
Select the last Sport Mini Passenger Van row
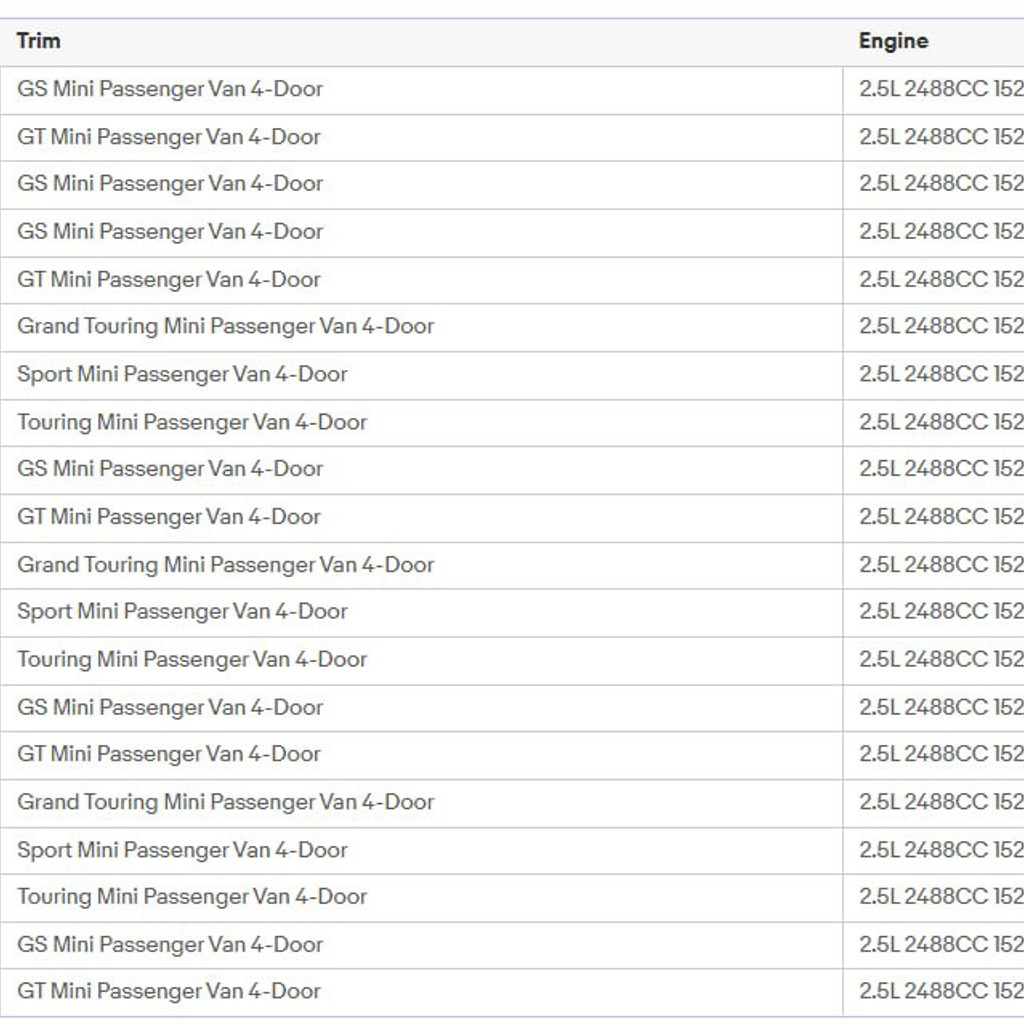click(512, 850)
